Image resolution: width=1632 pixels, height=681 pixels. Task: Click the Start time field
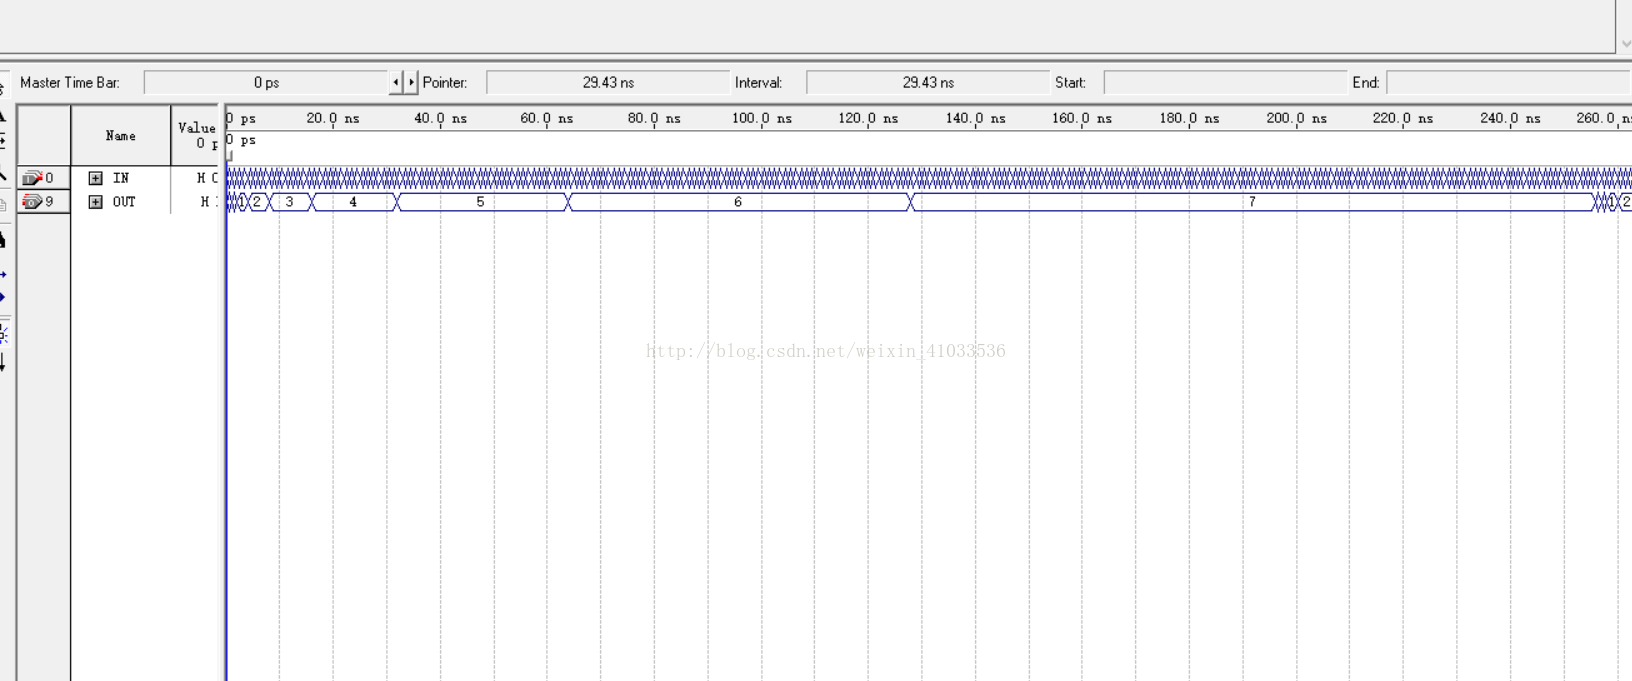[x=1225, y=83]
